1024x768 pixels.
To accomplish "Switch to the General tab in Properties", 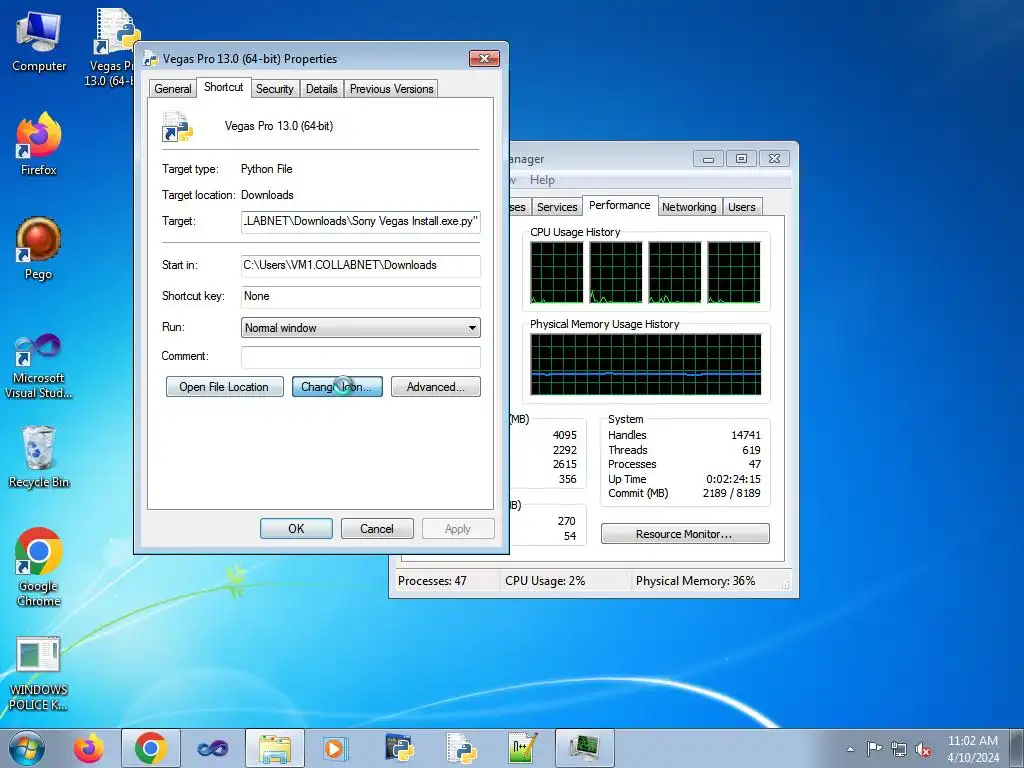I will point(172,89).
